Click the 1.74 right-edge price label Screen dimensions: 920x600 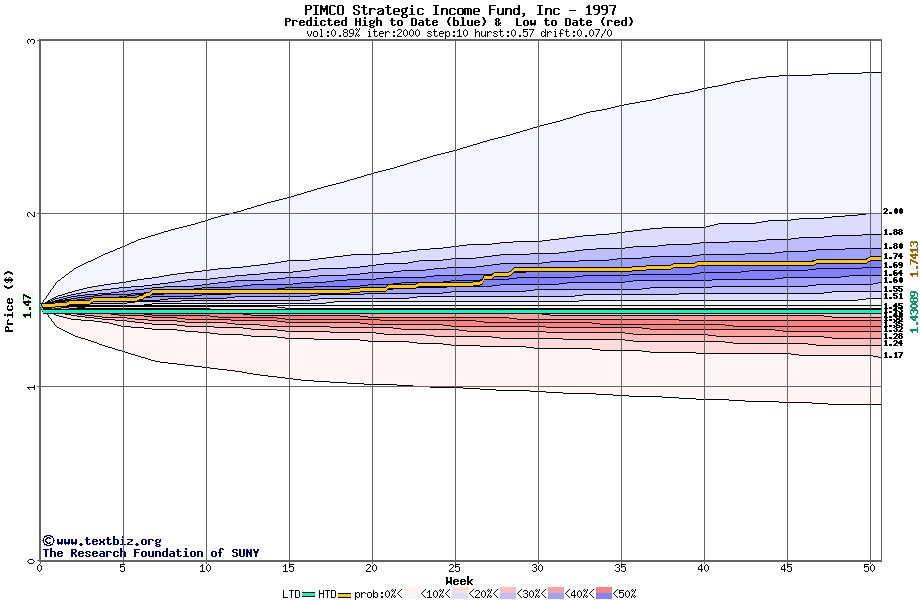tap(893, 256)
